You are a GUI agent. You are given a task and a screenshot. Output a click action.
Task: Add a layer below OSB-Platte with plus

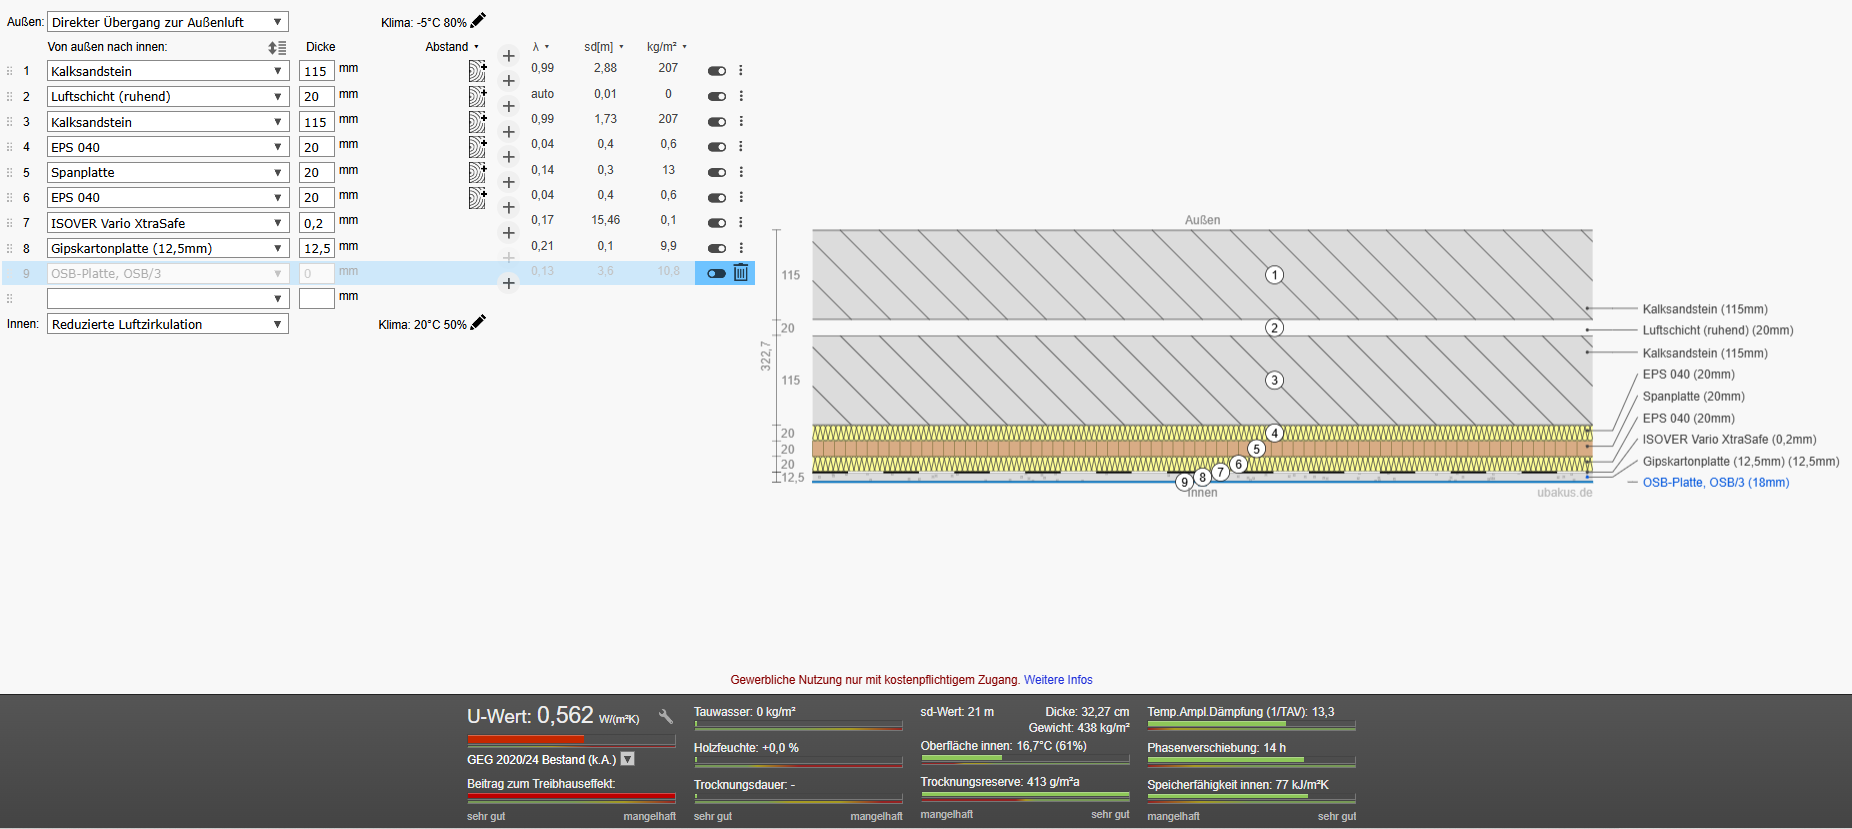[508, 283]
